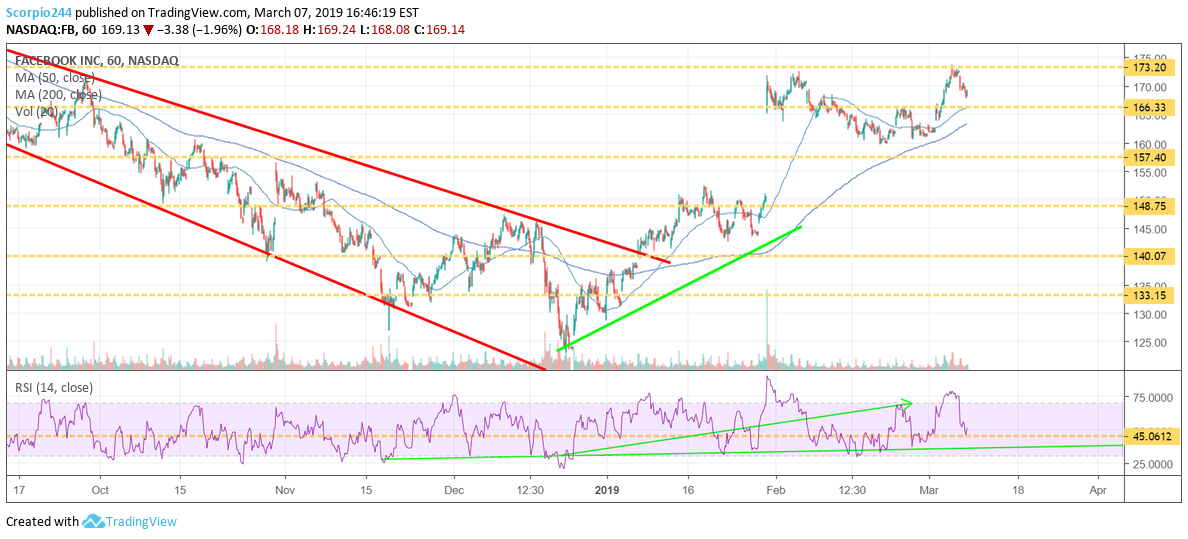Click the 148.75 price level label
Viewport: 1188px width, 539px height.
tap(1150, 206)
